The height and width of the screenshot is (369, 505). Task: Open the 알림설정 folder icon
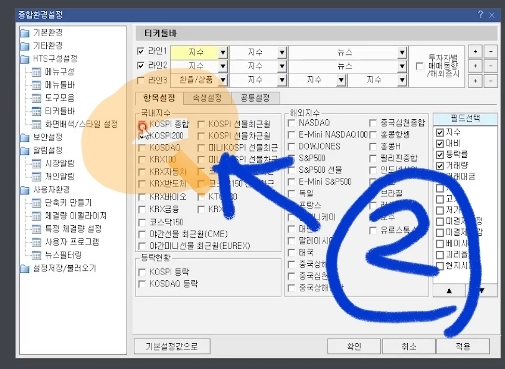click(24, 151)
